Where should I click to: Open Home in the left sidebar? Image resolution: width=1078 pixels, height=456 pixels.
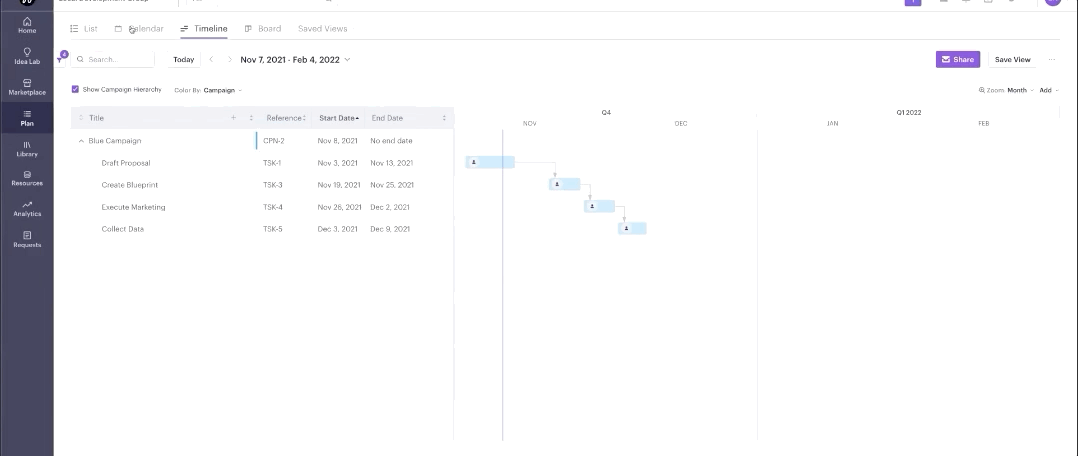27,25
